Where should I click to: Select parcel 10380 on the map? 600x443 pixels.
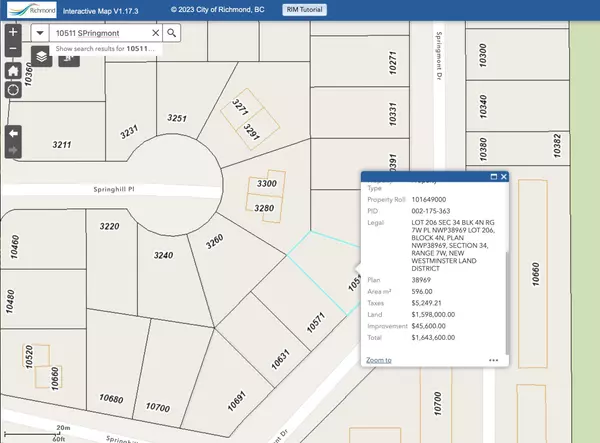pyautogui.click(x=483, y=149)
